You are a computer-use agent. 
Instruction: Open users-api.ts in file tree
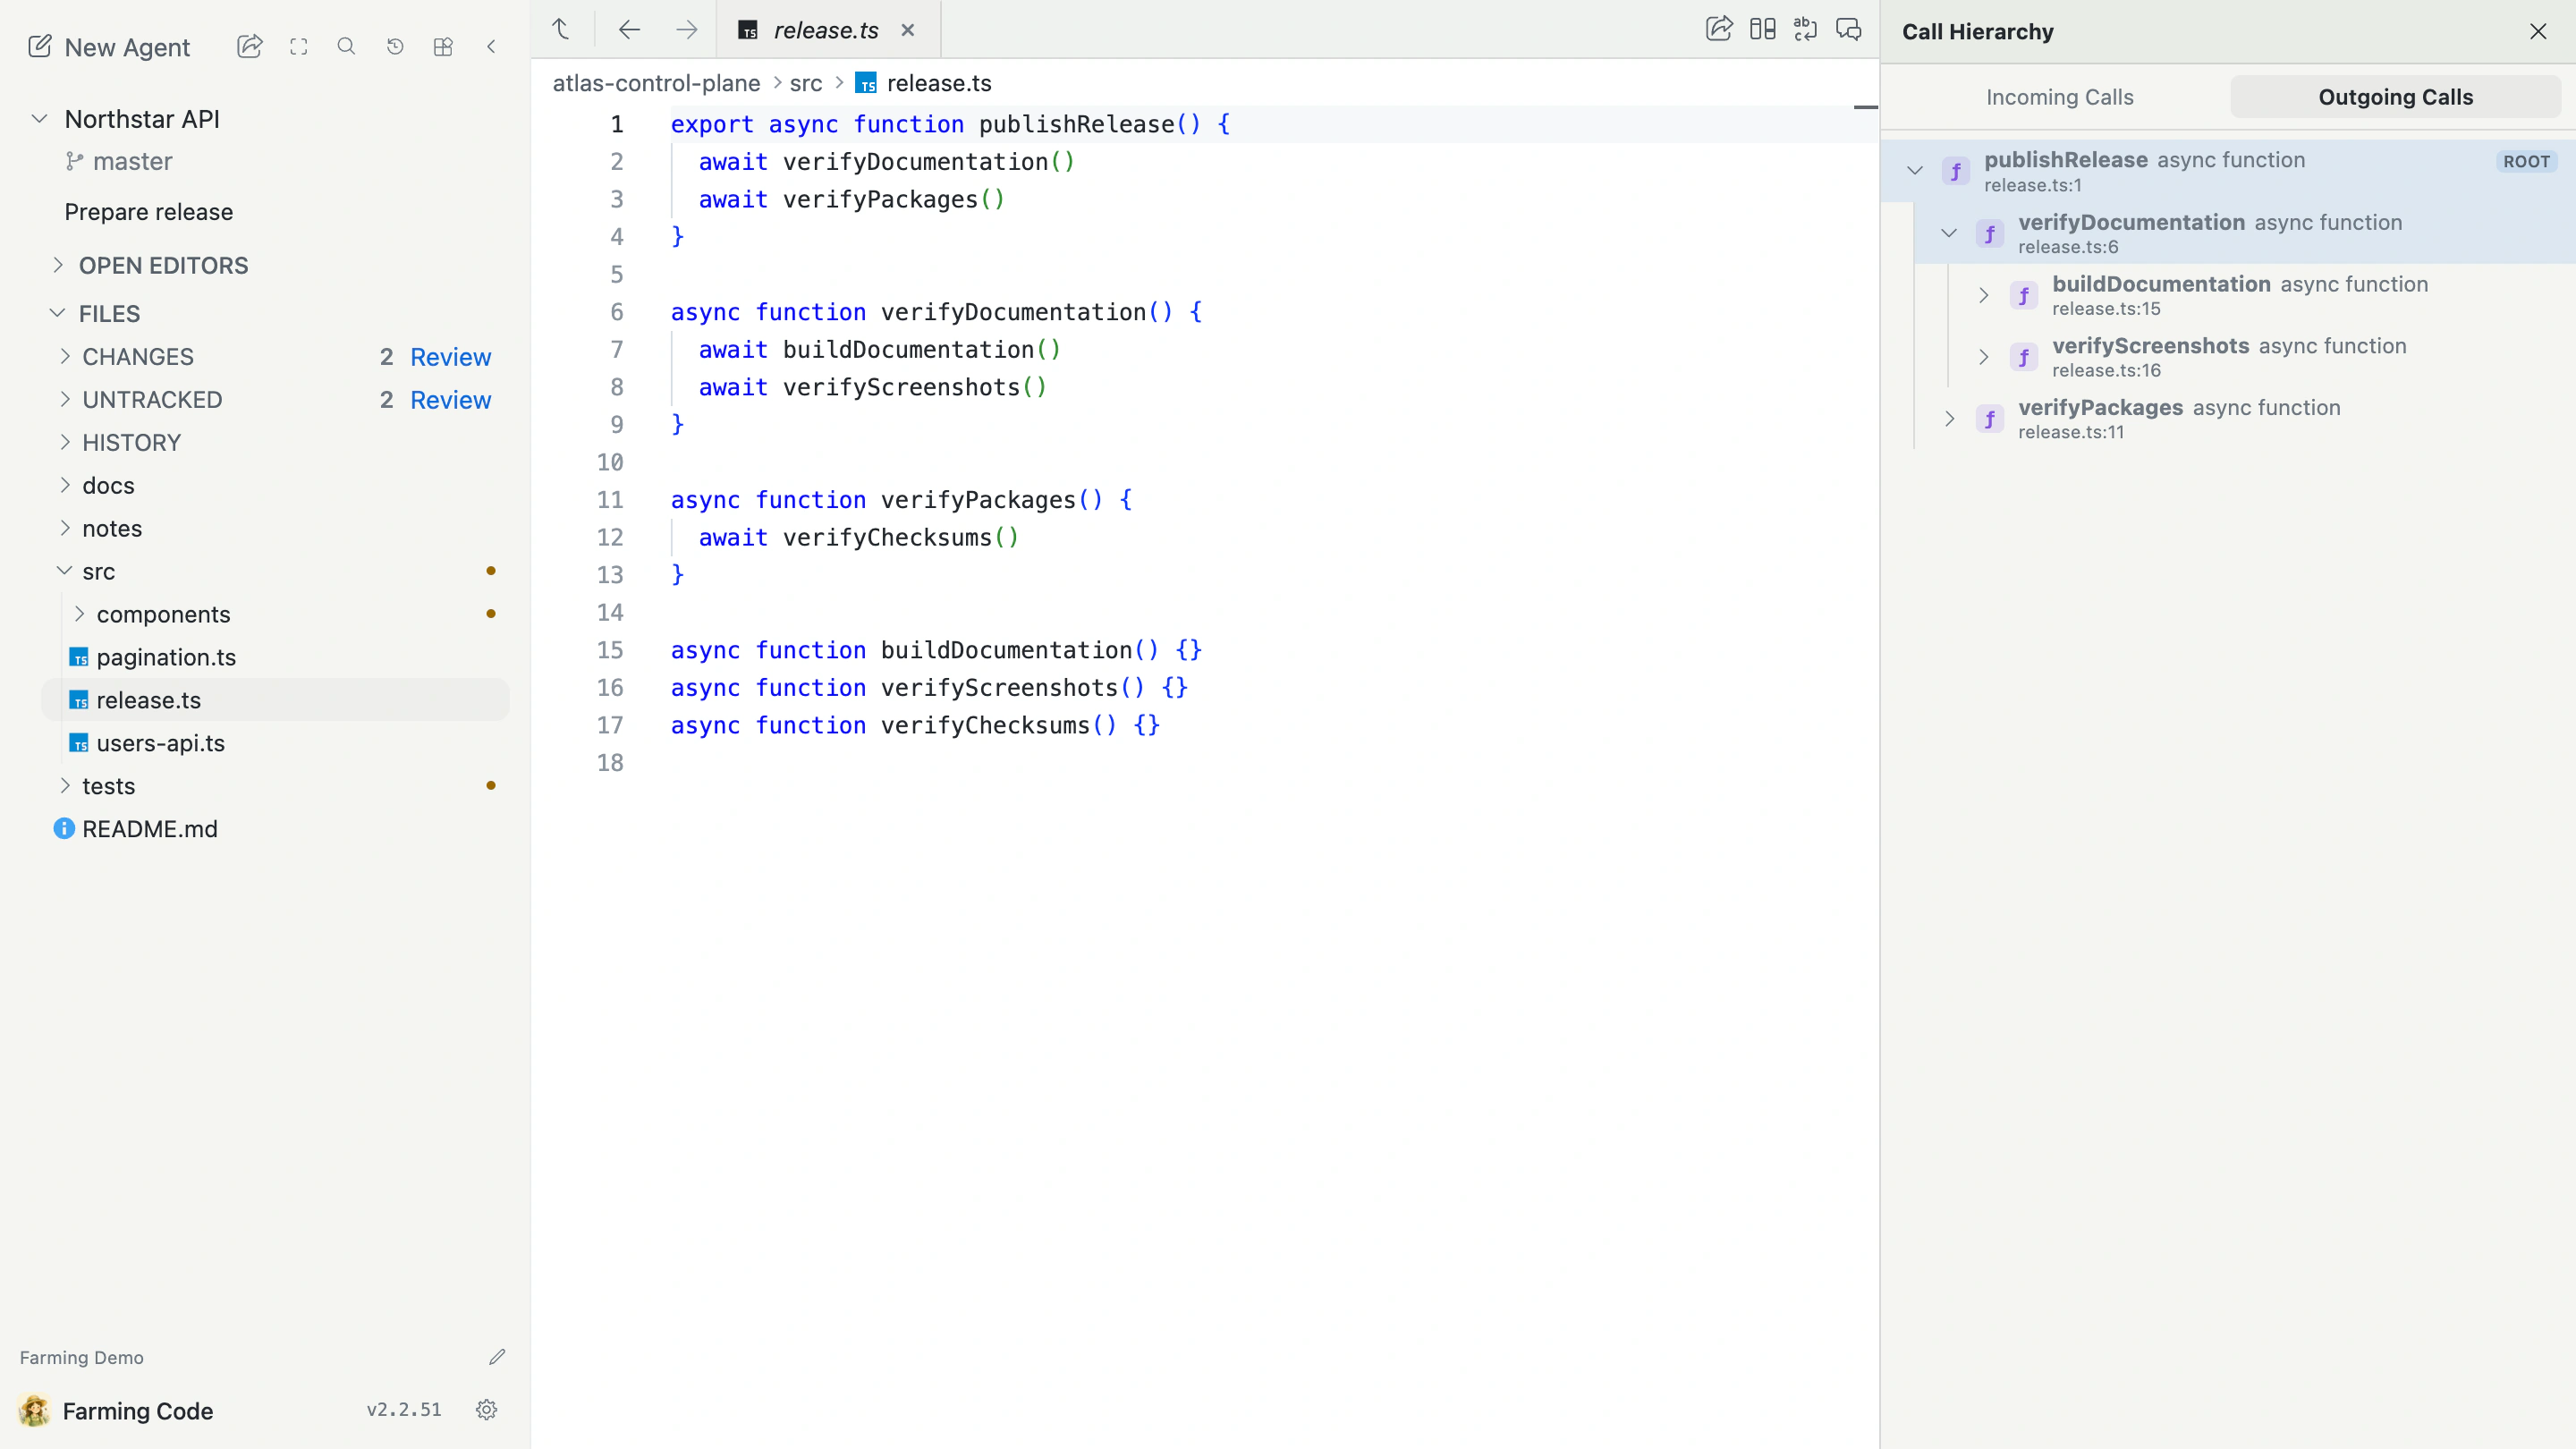click(160, 743)
